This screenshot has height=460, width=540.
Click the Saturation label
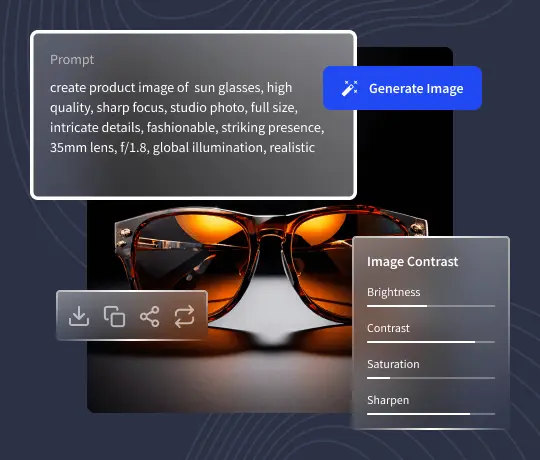393,364
